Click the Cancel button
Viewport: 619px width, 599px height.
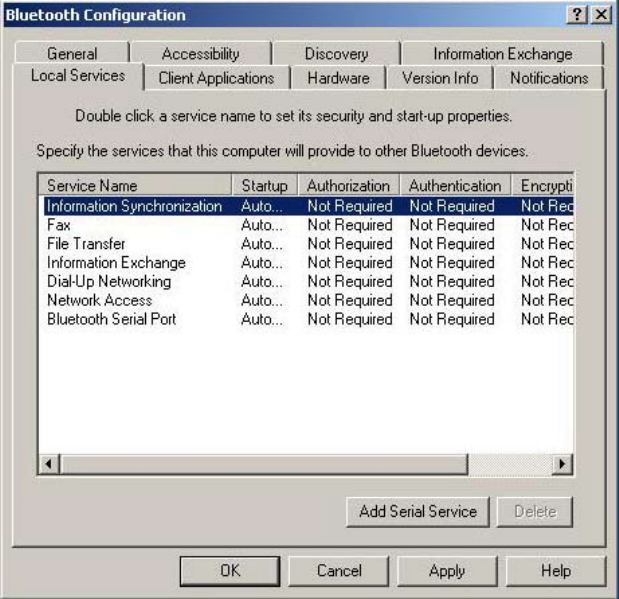coord(339,571)
